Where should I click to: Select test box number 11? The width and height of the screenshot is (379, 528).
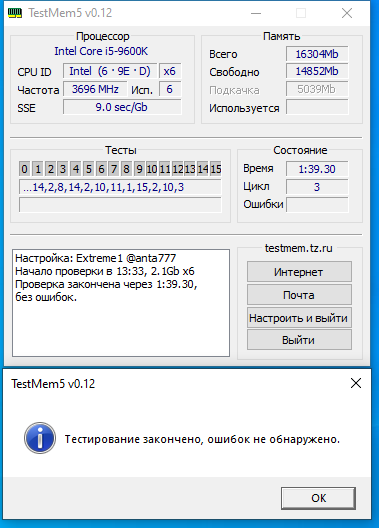point(165,169)
